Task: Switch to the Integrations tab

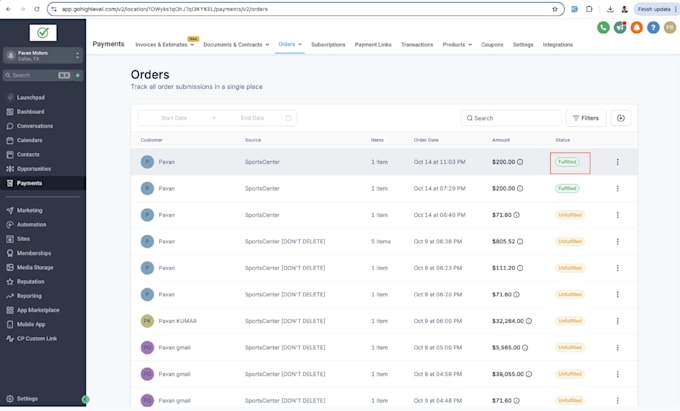Action: coord(558,45)
